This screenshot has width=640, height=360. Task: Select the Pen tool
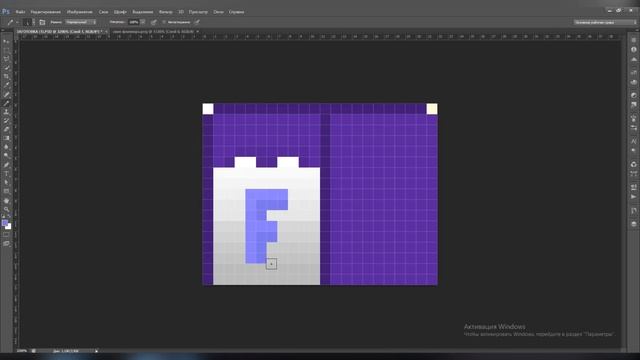[6, 165]
